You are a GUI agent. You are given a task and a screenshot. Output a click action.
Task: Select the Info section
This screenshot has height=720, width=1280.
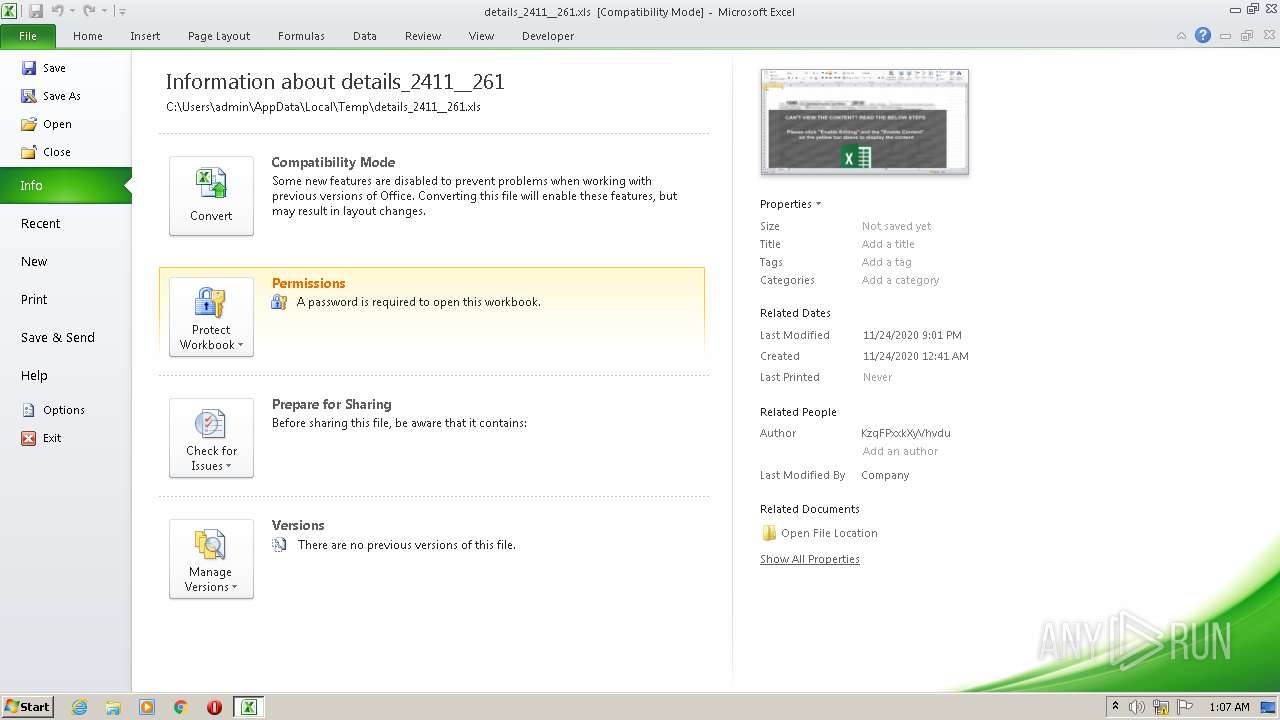tap(65, 185)
